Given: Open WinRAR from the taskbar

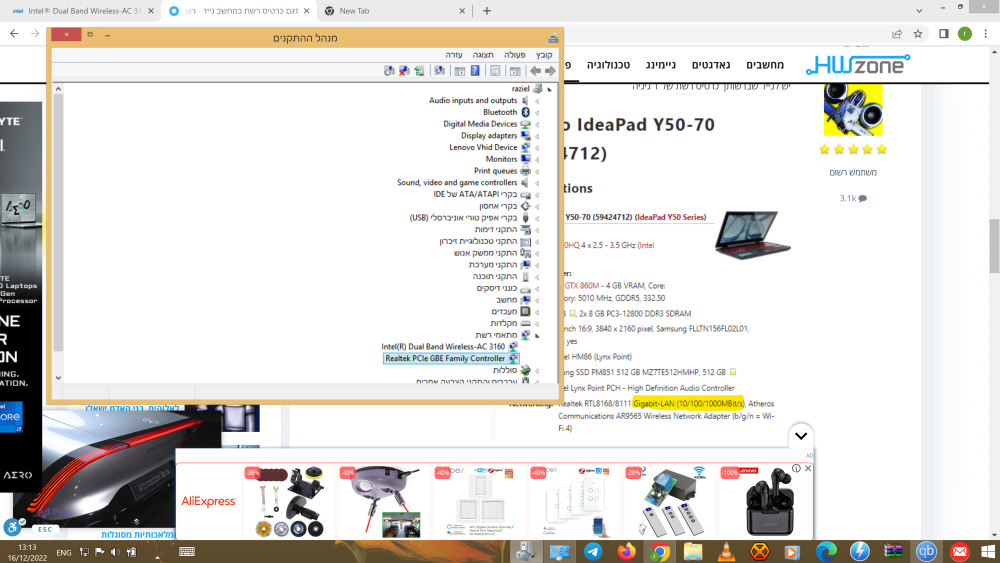Looking at the screenshot, I should click(893, 552).
